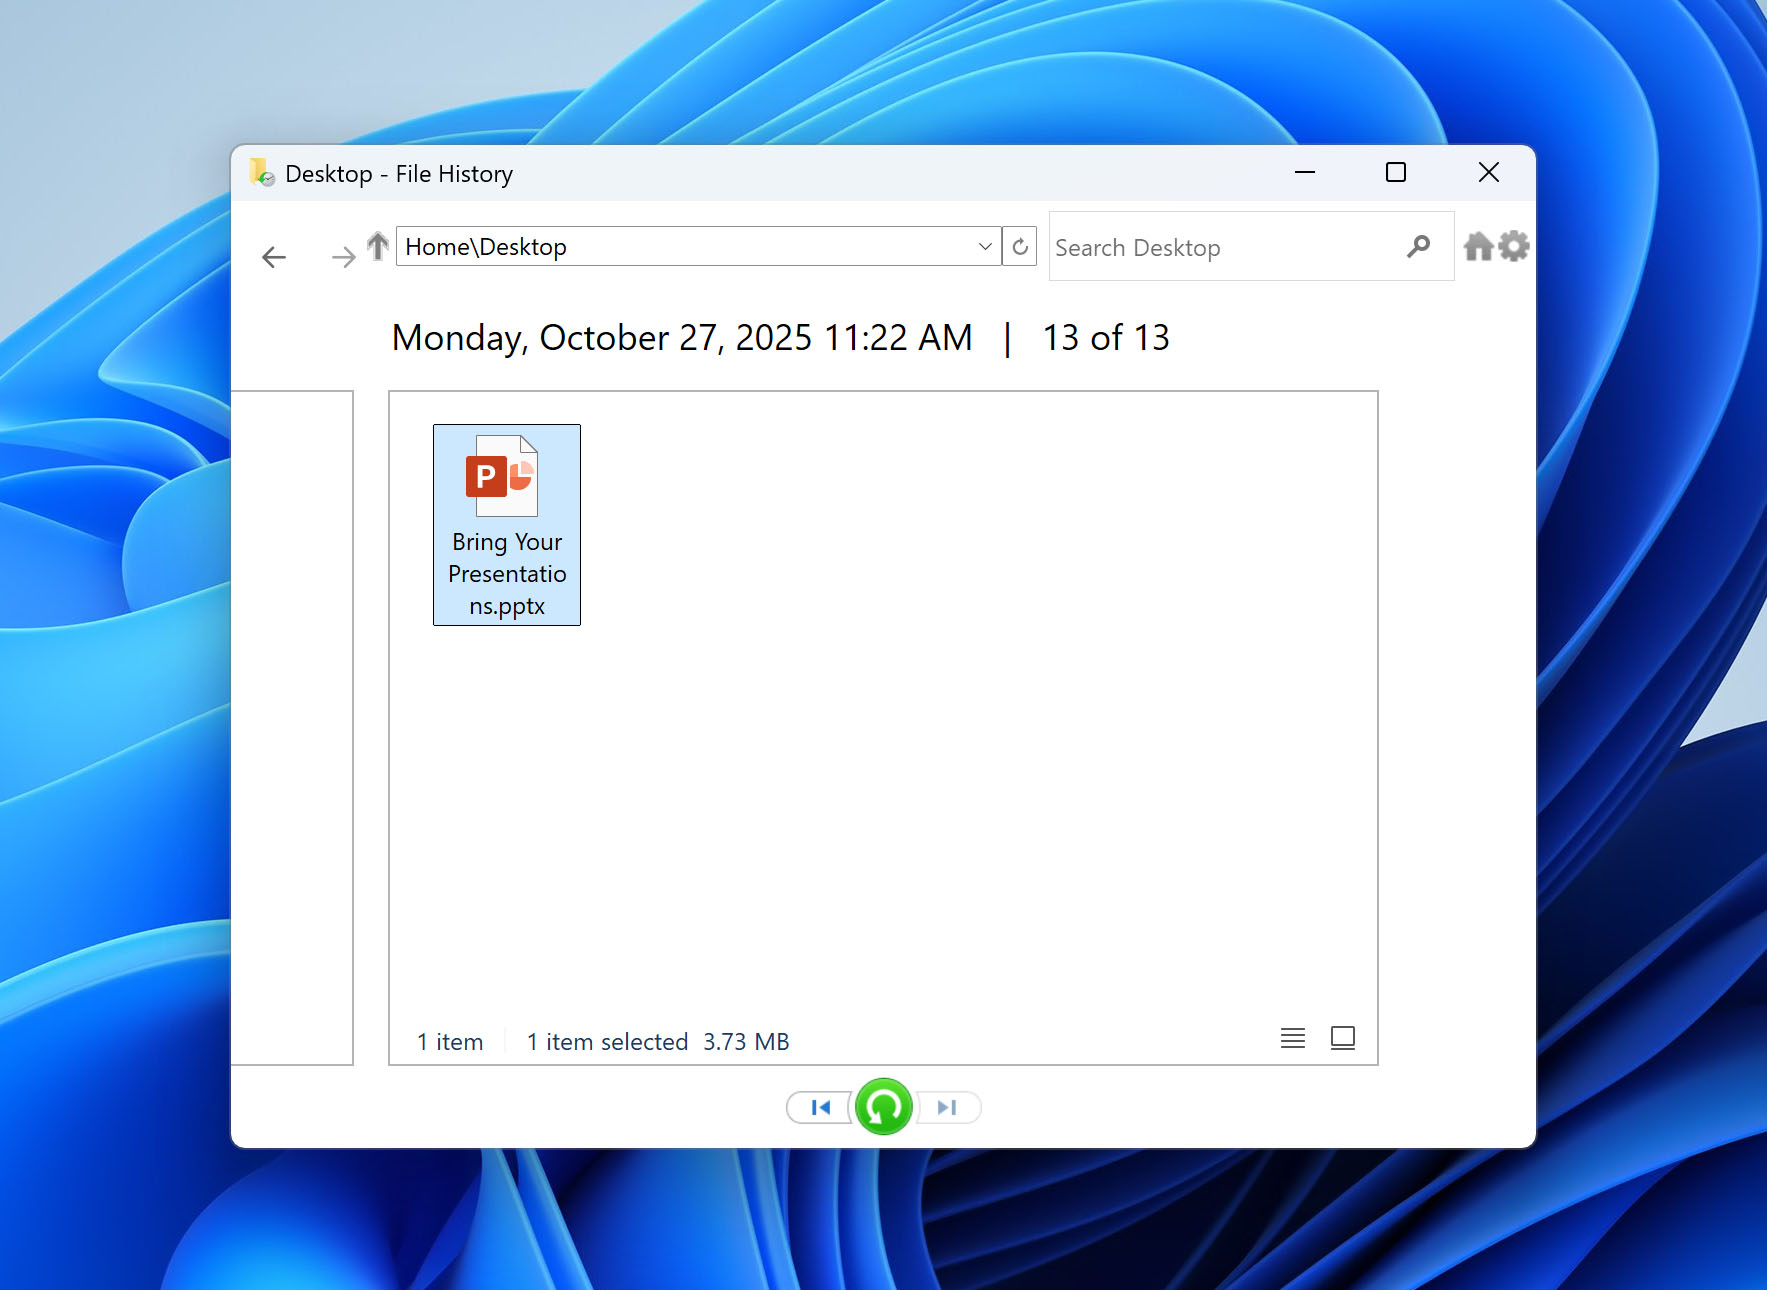Restore the selected file to original location
This screenshot has height=1290, width=1767.
[883, 1107]
